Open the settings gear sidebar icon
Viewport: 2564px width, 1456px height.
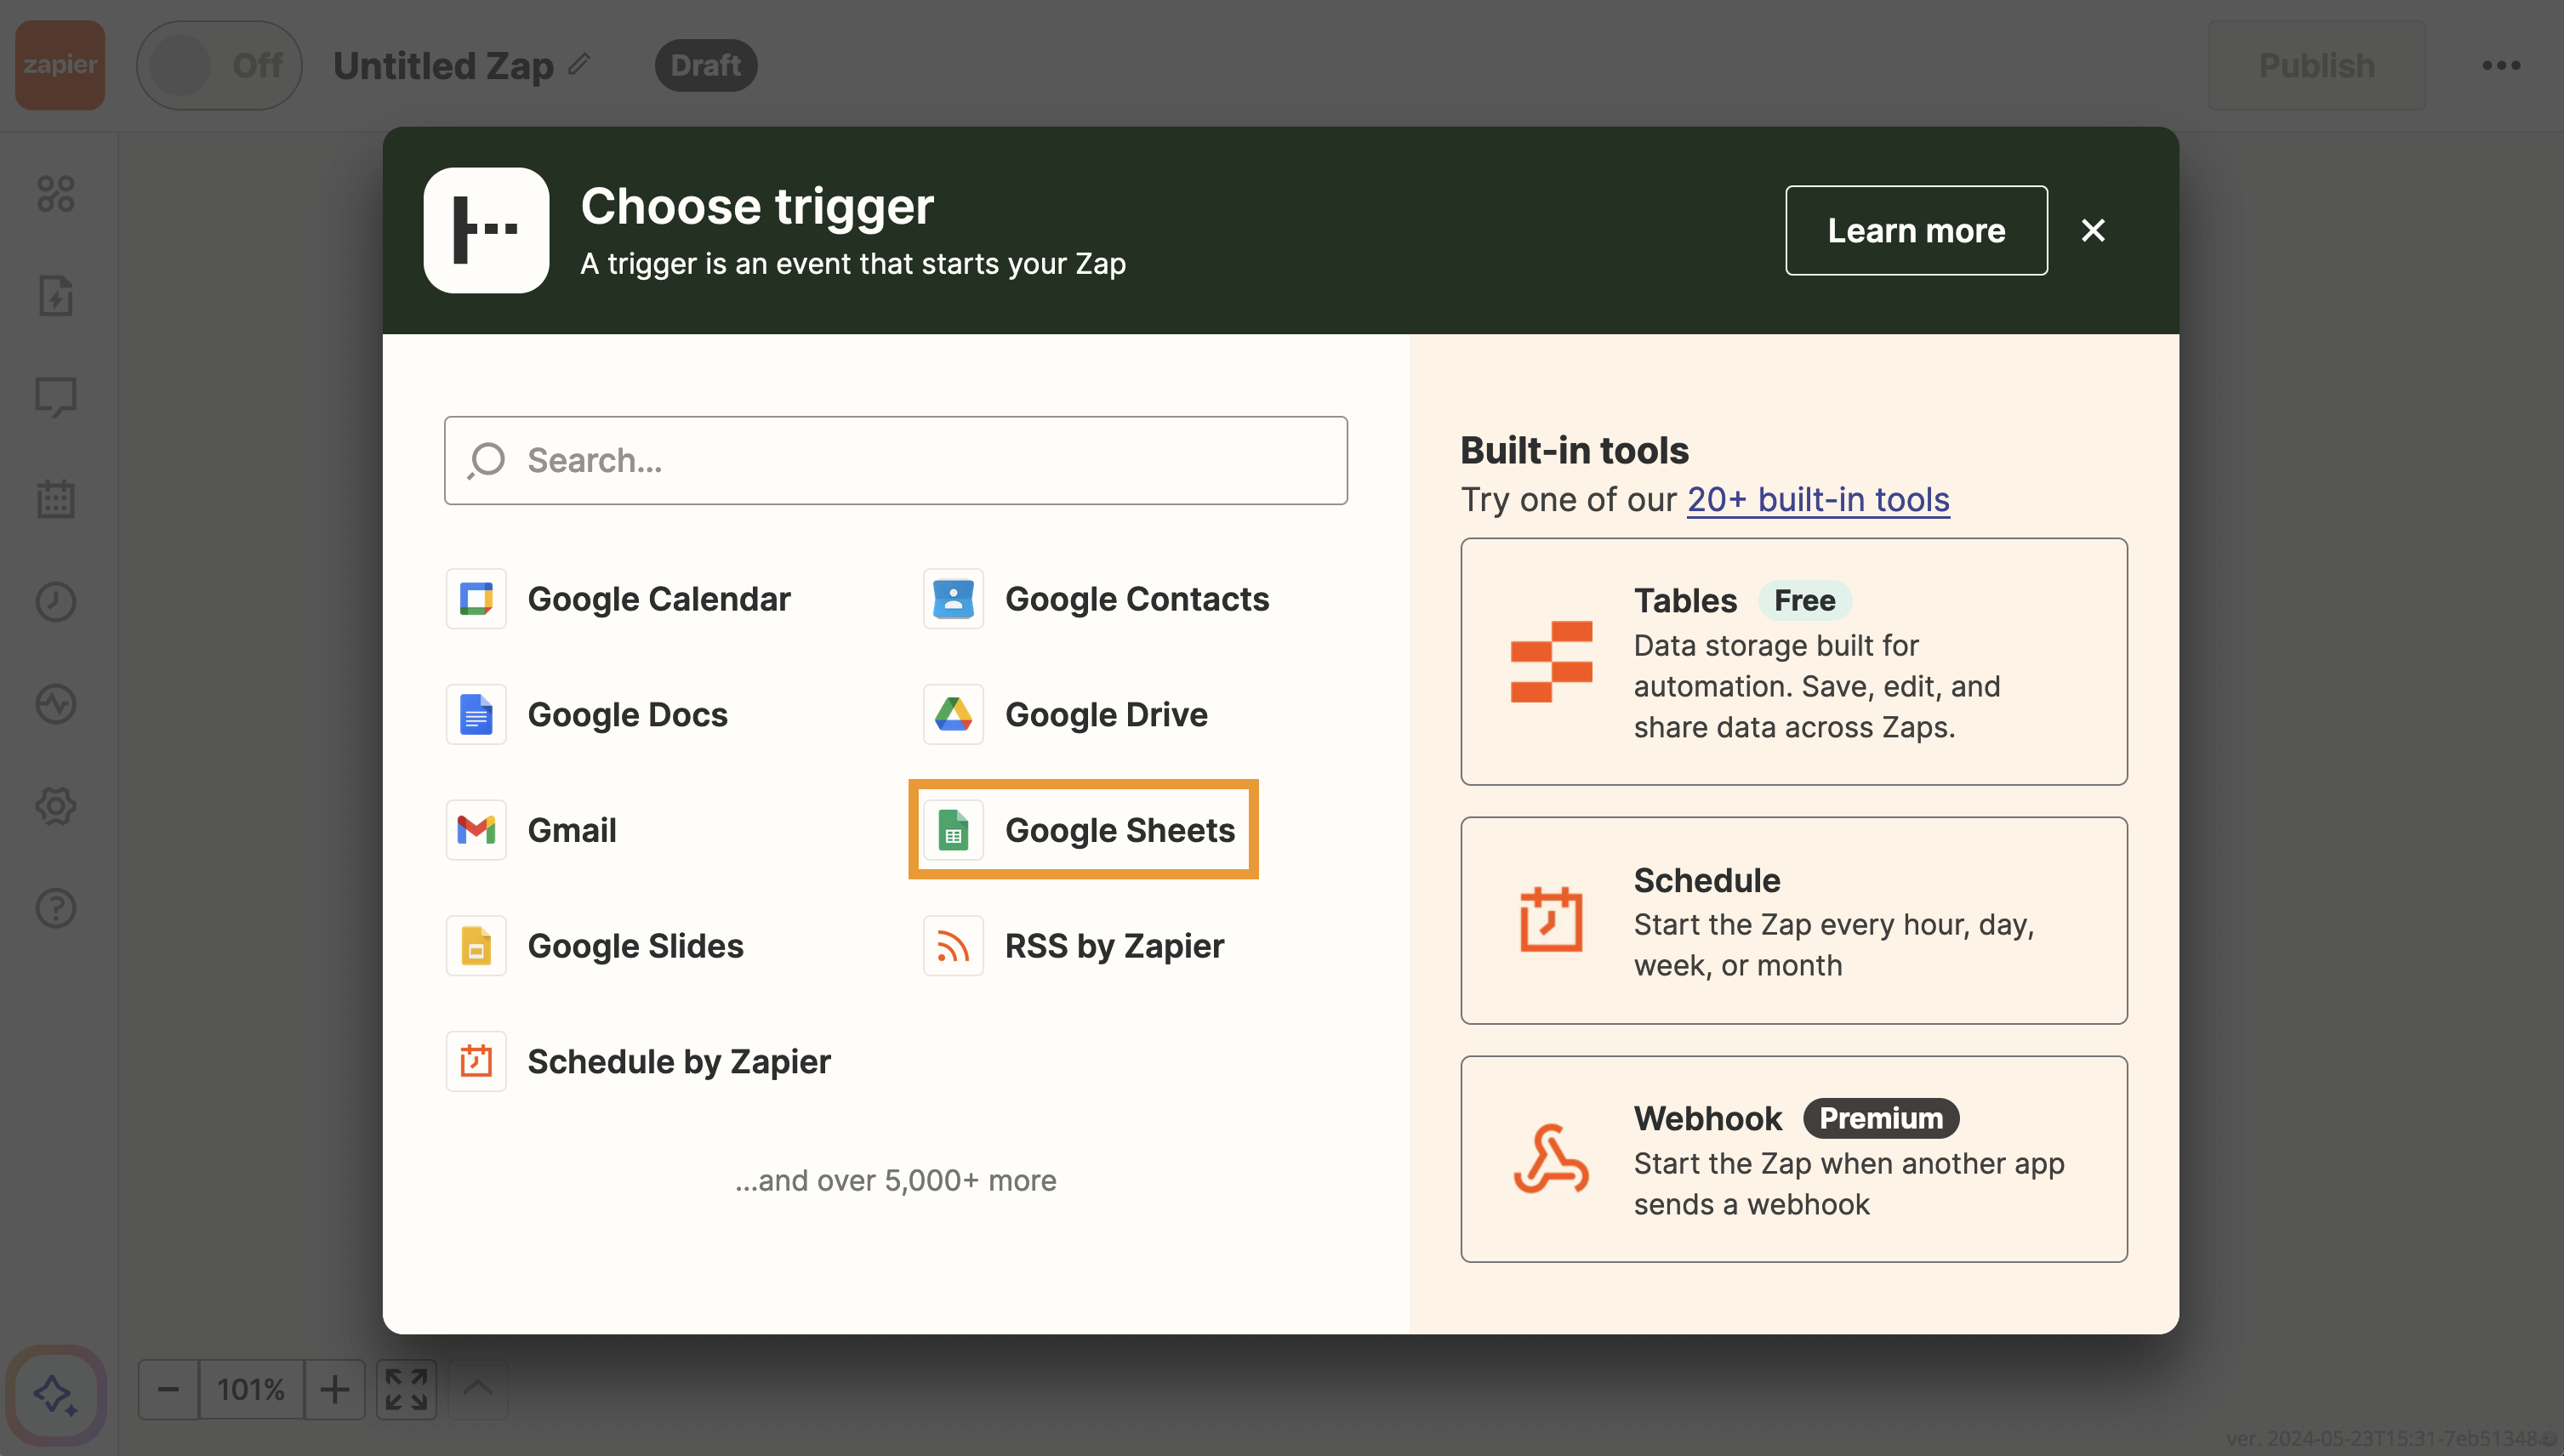(x=56, y=806)
